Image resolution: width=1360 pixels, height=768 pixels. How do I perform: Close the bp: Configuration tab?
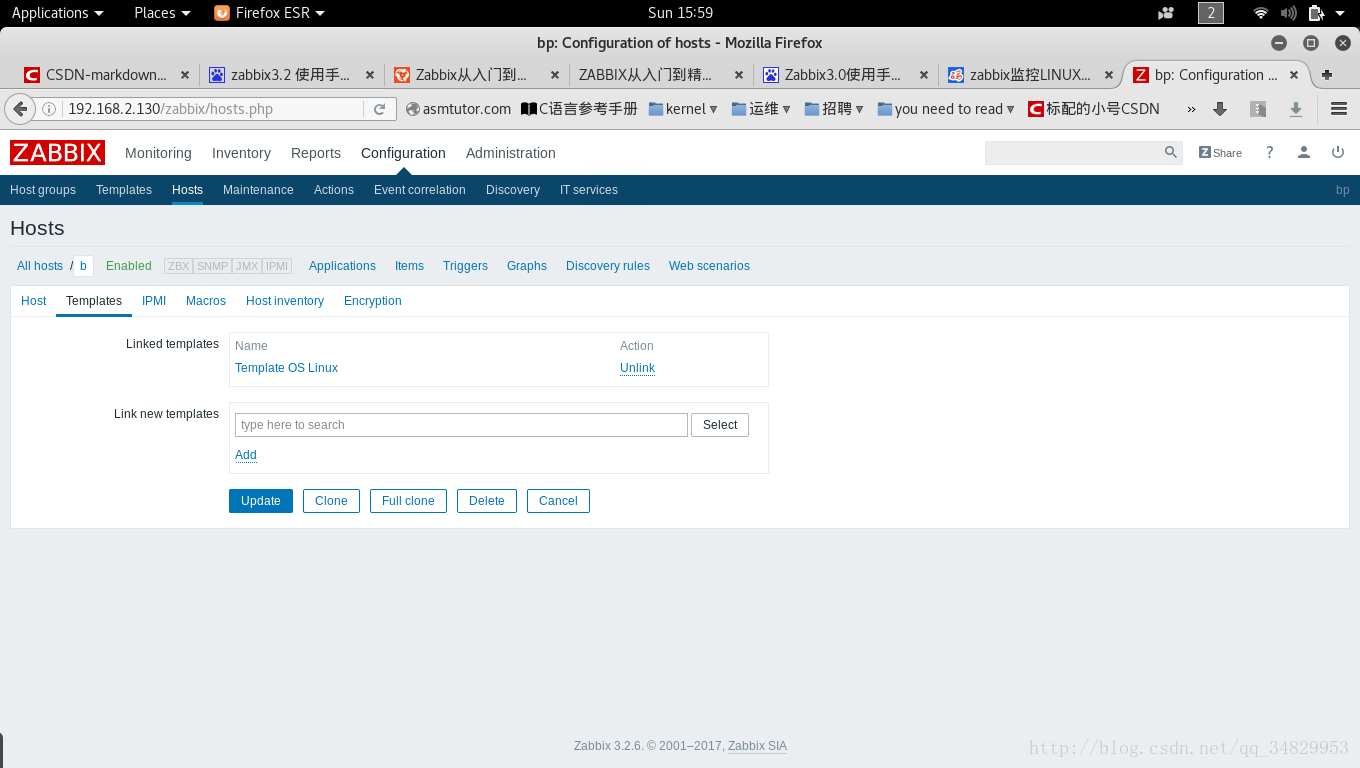[1294, 75]
